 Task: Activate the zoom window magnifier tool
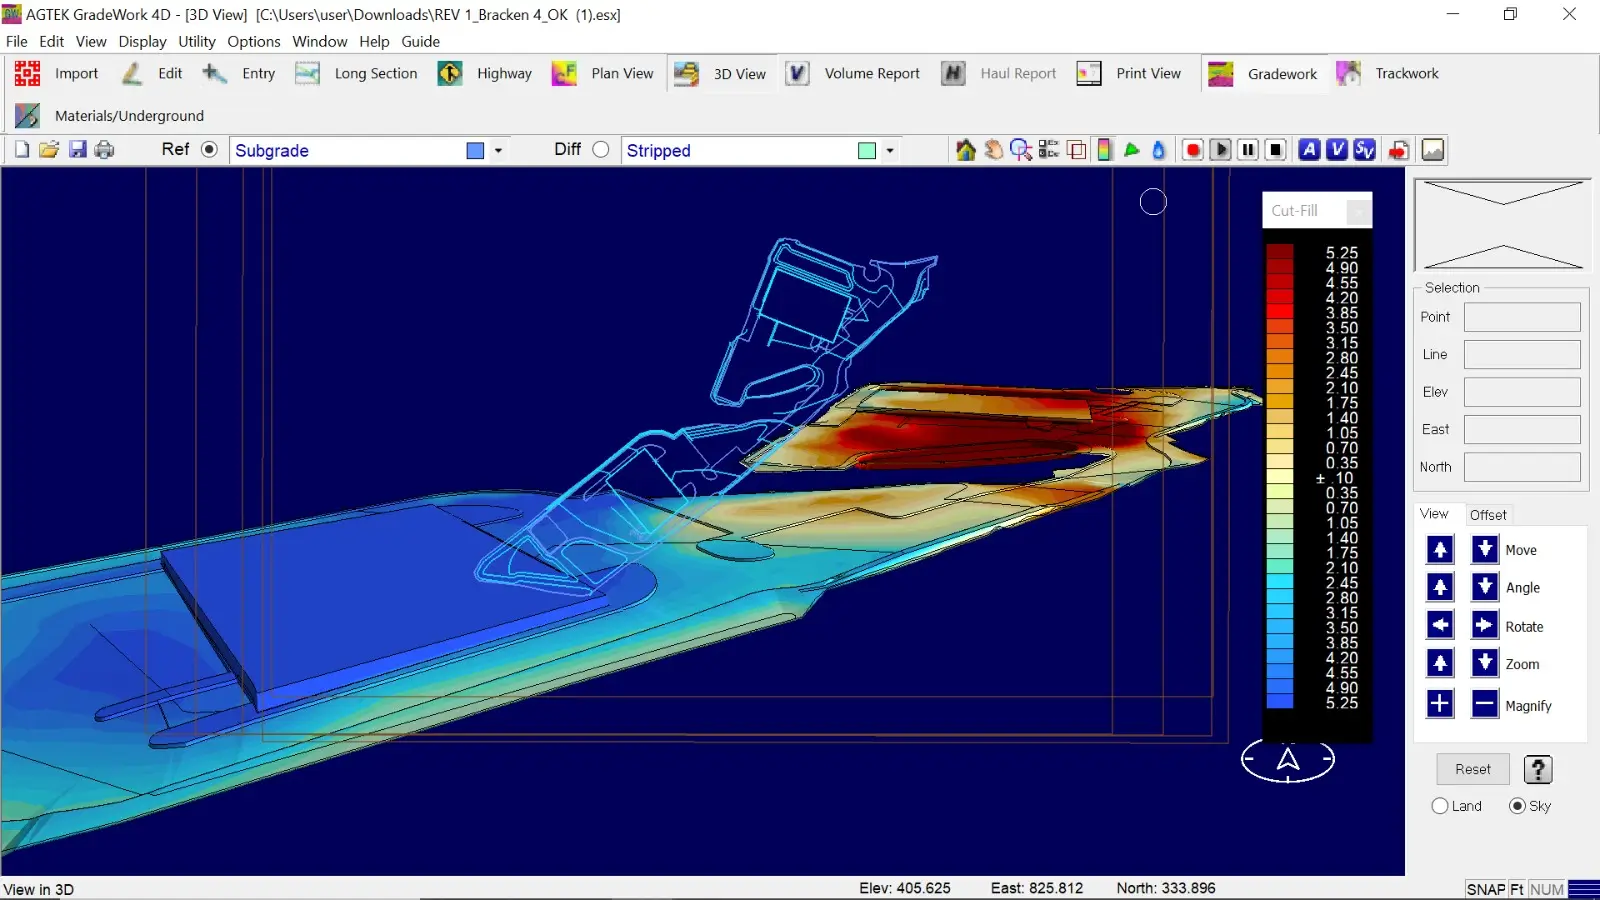coord(1020,150)
